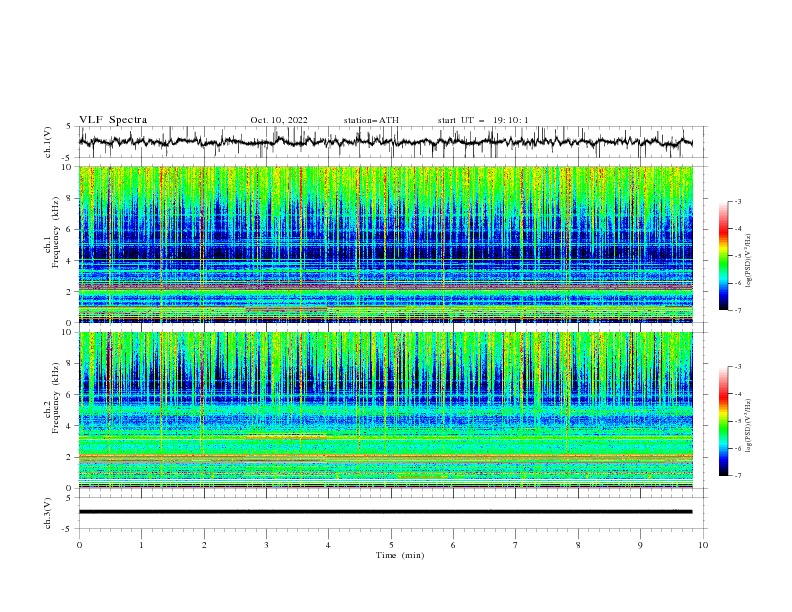
Task: Click time axis tick label "8"
Action: coord(578,545)
